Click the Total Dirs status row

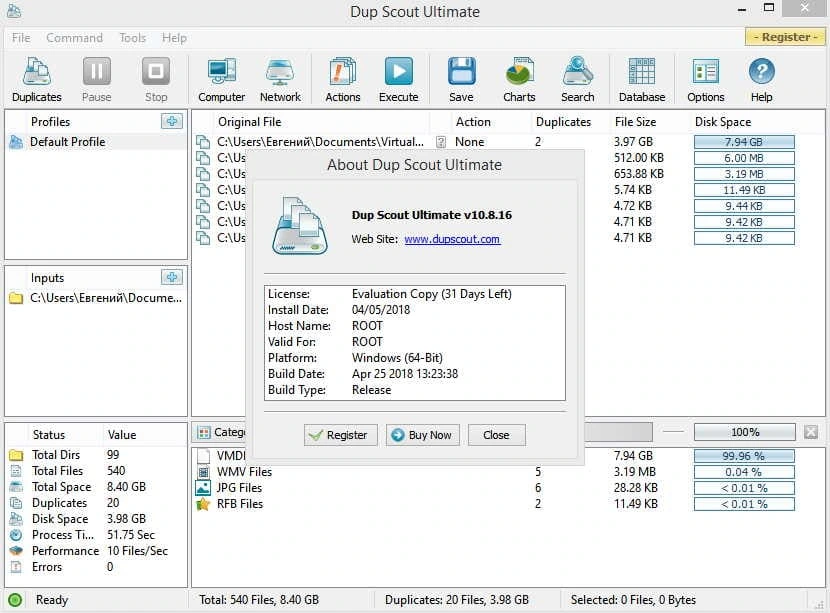click(96, 455)
